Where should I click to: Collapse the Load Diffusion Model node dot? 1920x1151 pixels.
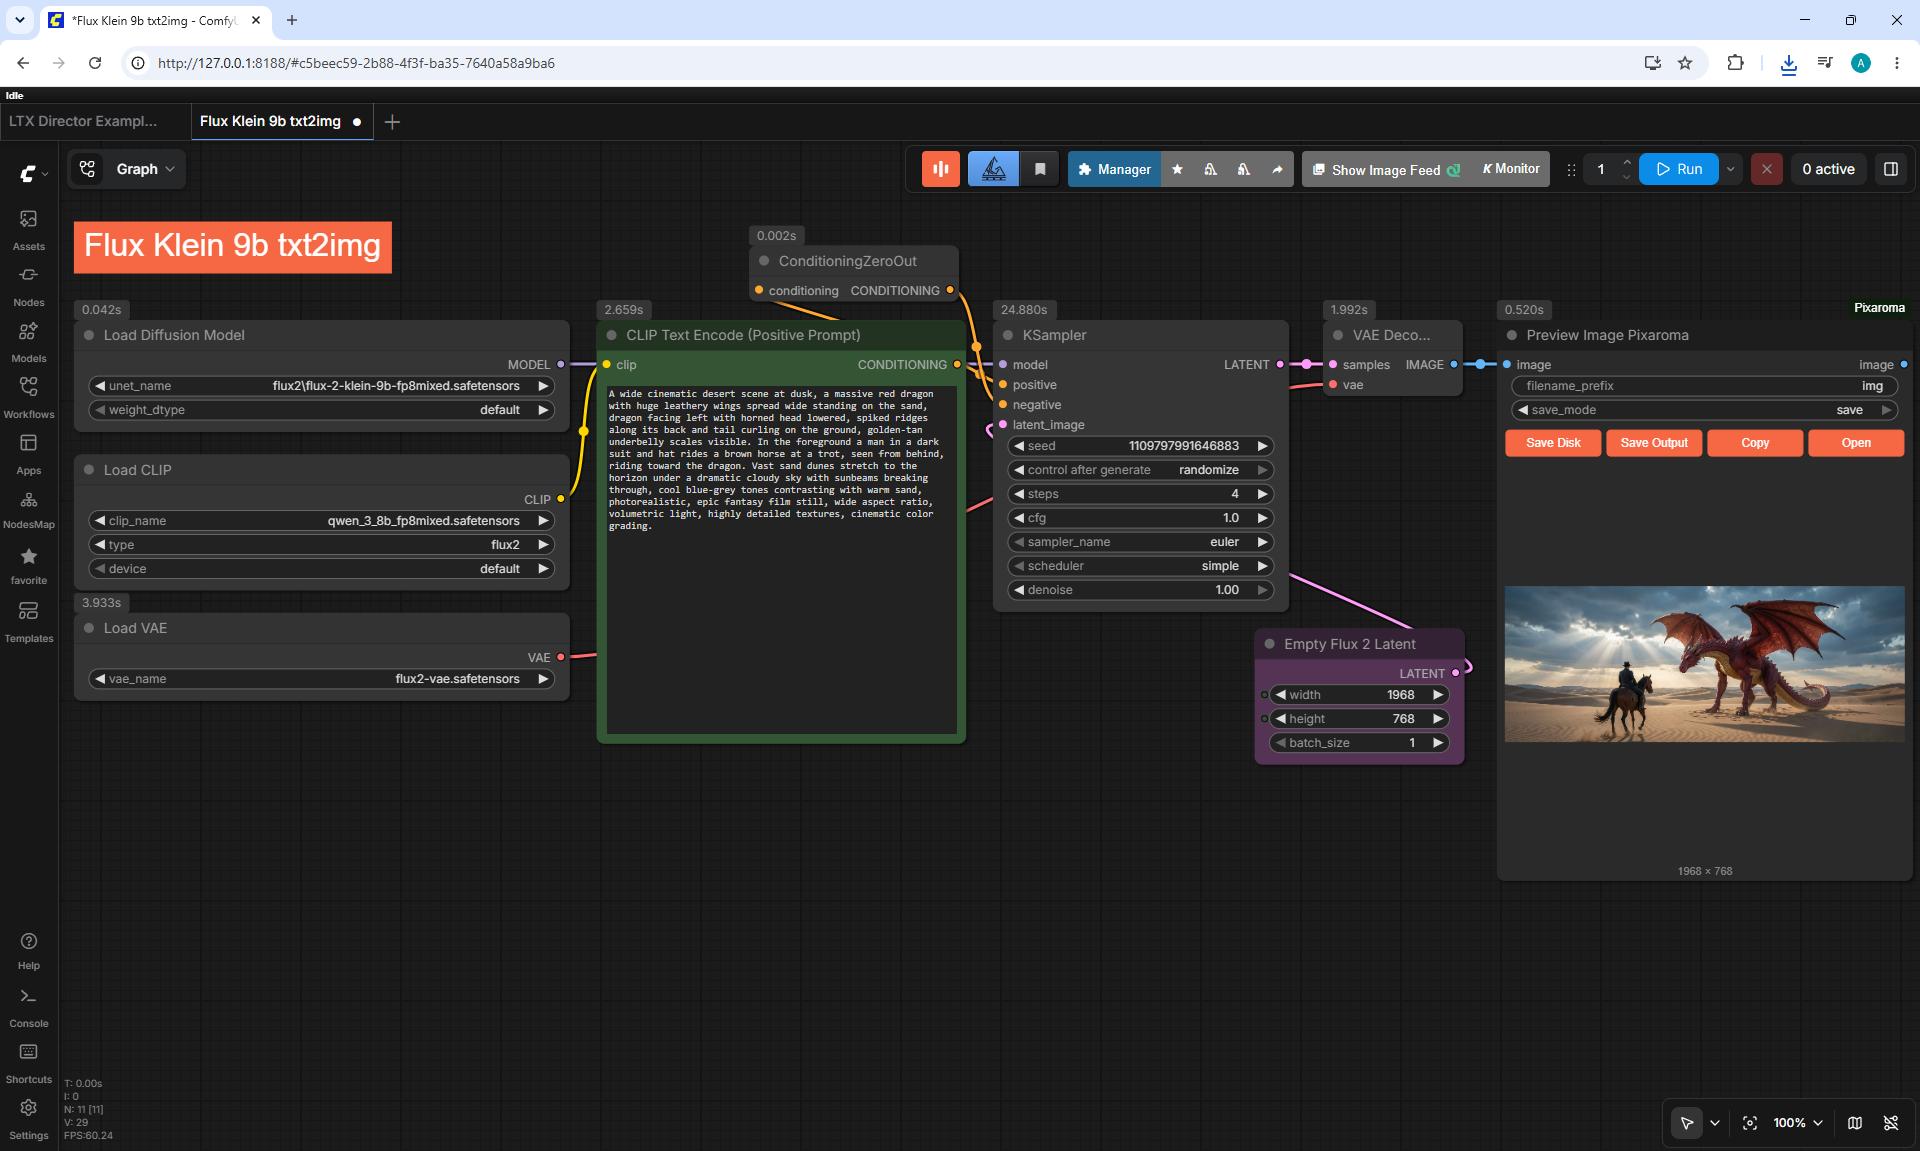pos(89,335)
